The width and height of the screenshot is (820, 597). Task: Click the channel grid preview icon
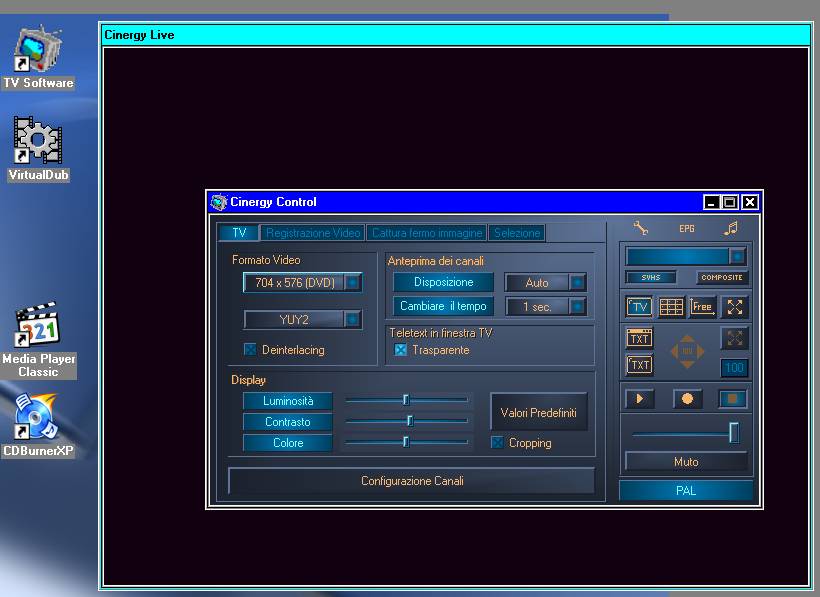coord(671,307)
